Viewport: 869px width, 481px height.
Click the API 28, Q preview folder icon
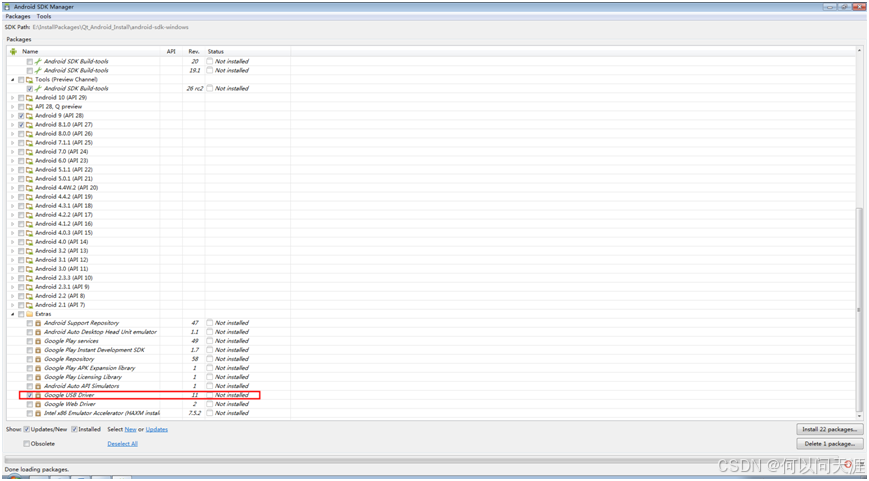point(29,106)
